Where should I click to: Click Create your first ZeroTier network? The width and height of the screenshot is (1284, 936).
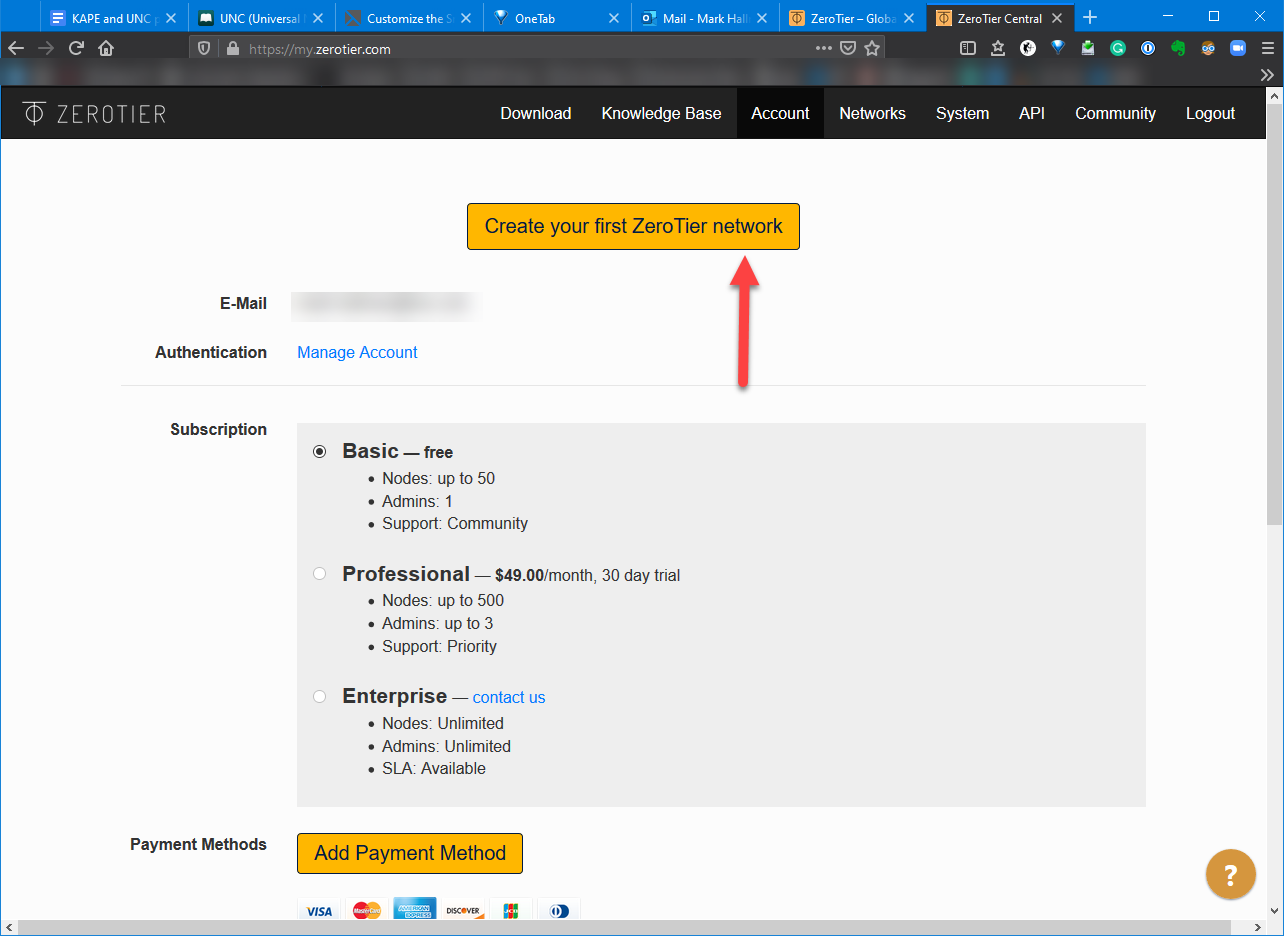point(633,226)
